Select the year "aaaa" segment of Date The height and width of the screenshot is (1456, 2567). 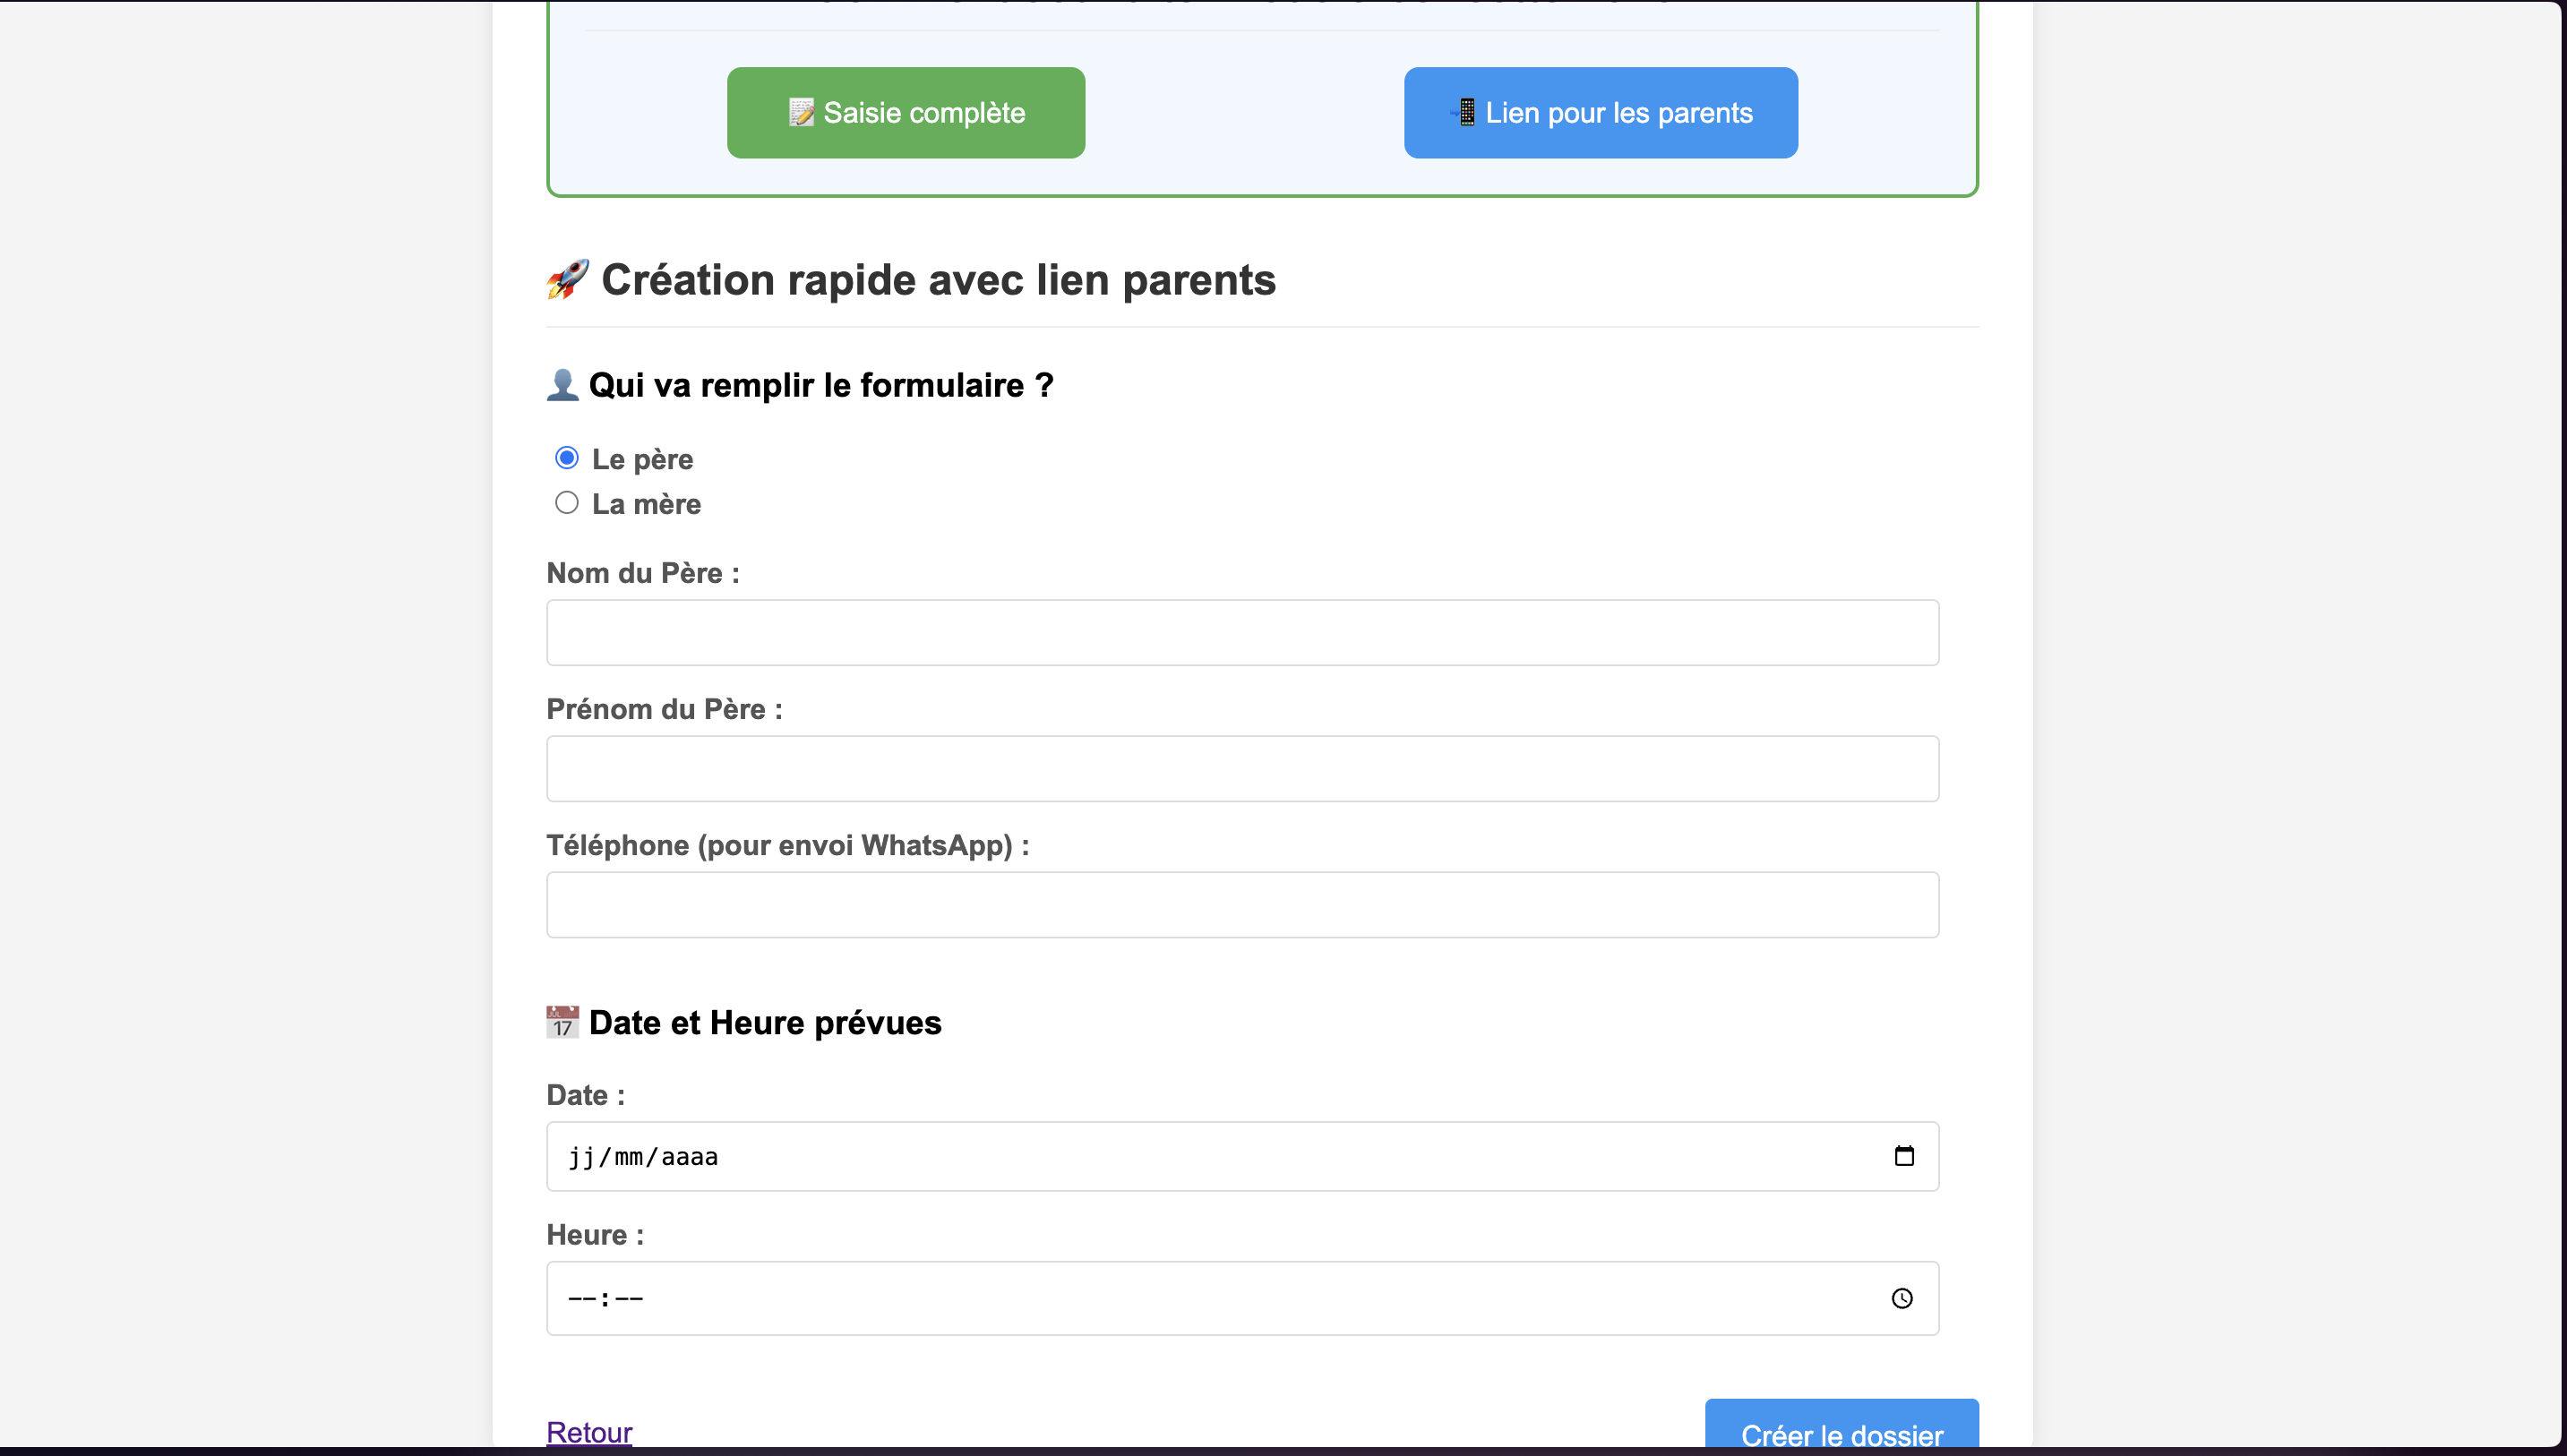point(689,1157)
